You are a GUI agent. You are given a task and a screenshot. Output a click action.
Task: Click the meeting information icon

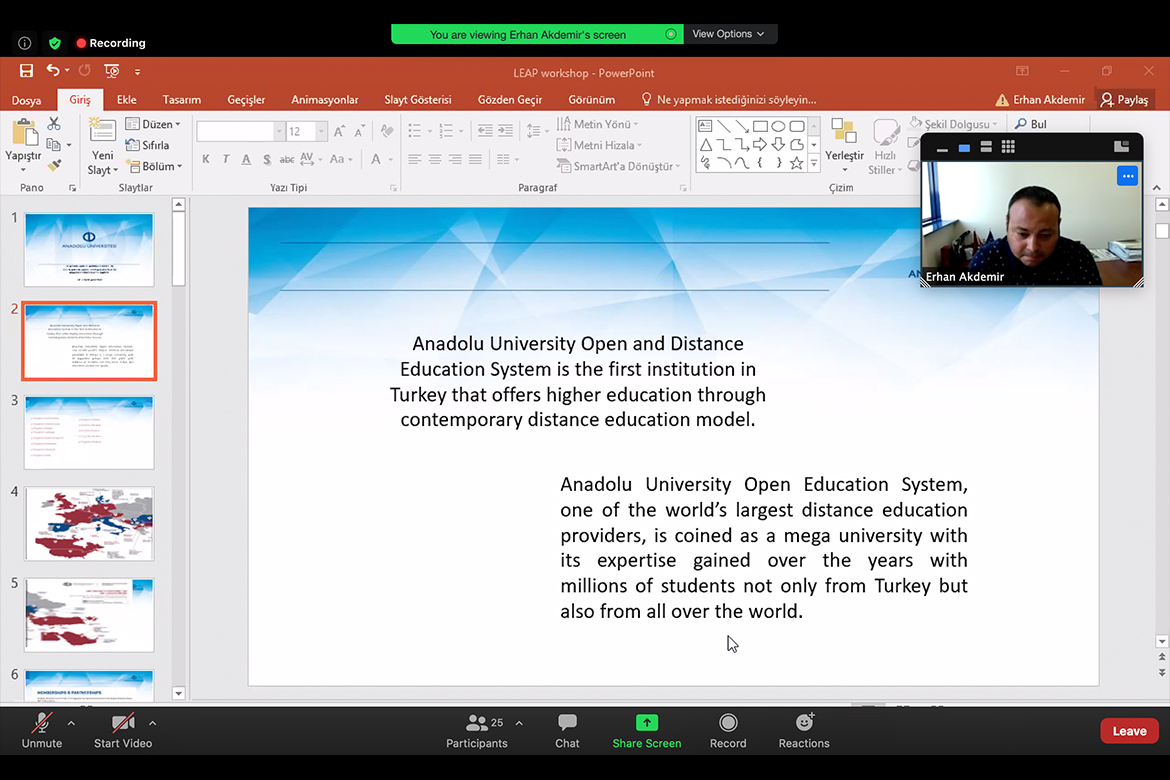(x=25, y=43)
